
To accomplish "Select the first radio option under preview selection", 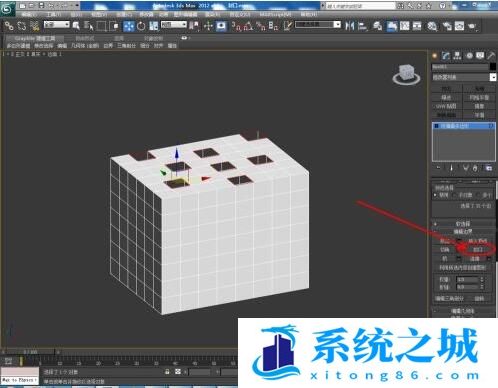I will pyautogui.click(x=435, y=195).
